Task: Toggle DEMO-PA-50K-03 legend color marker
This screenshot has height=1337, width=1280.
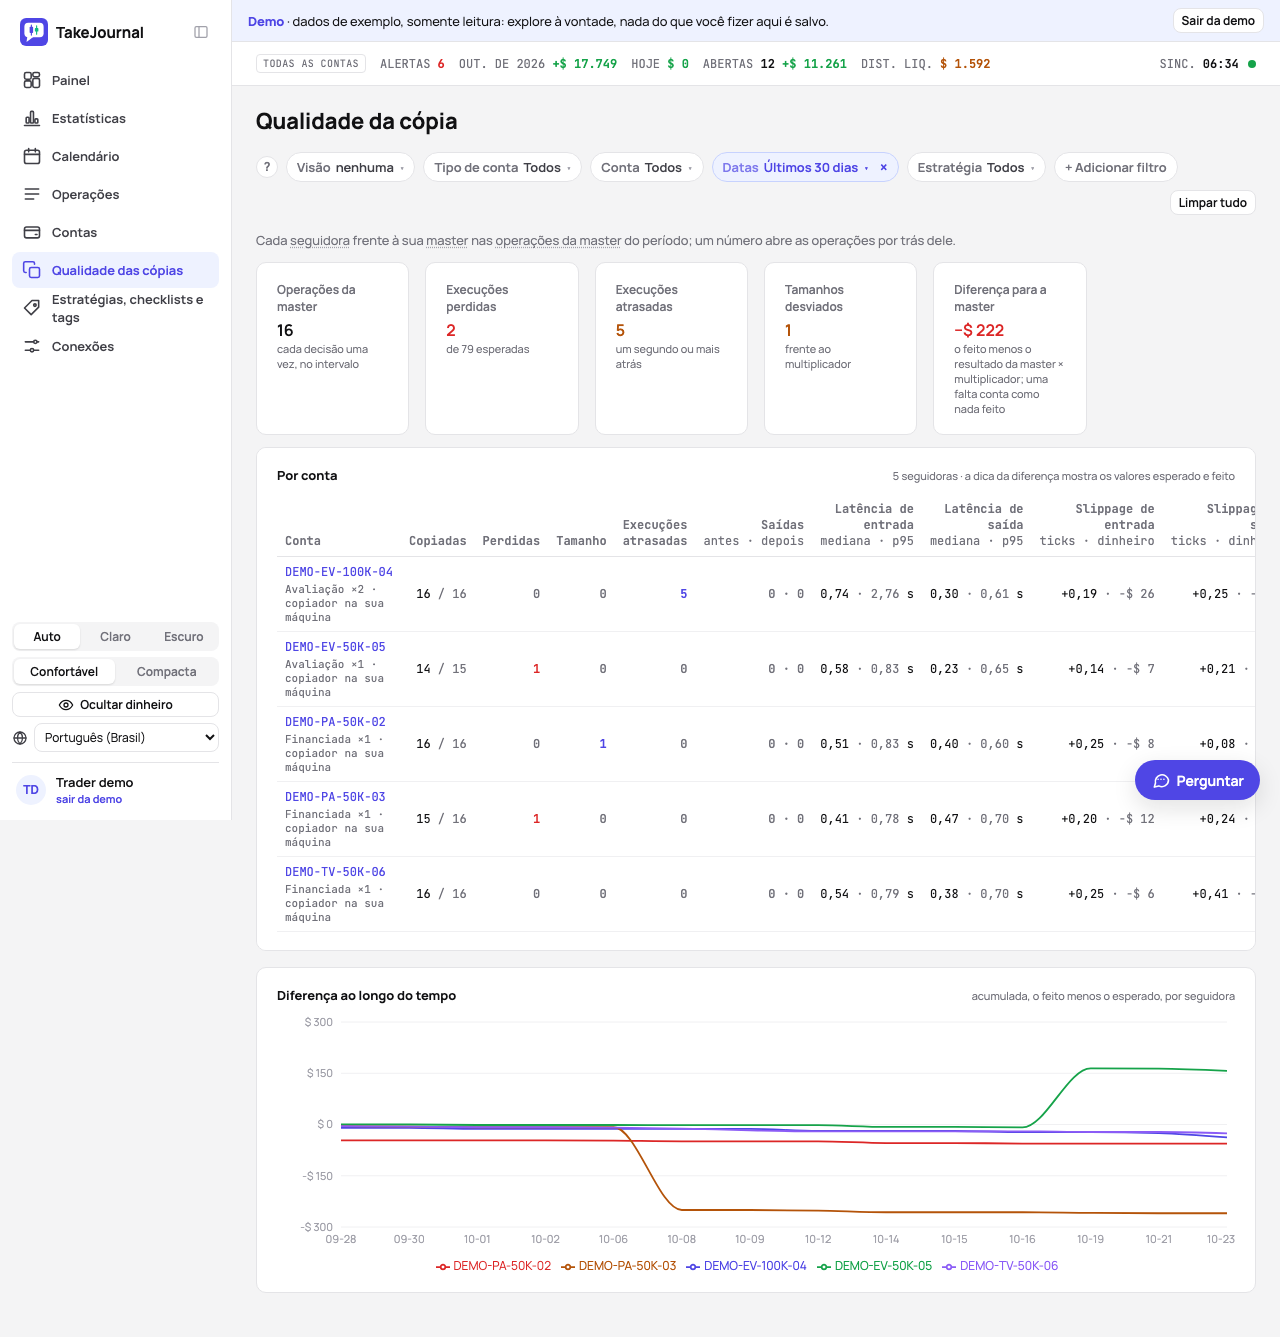Action: pos(568,1267)
